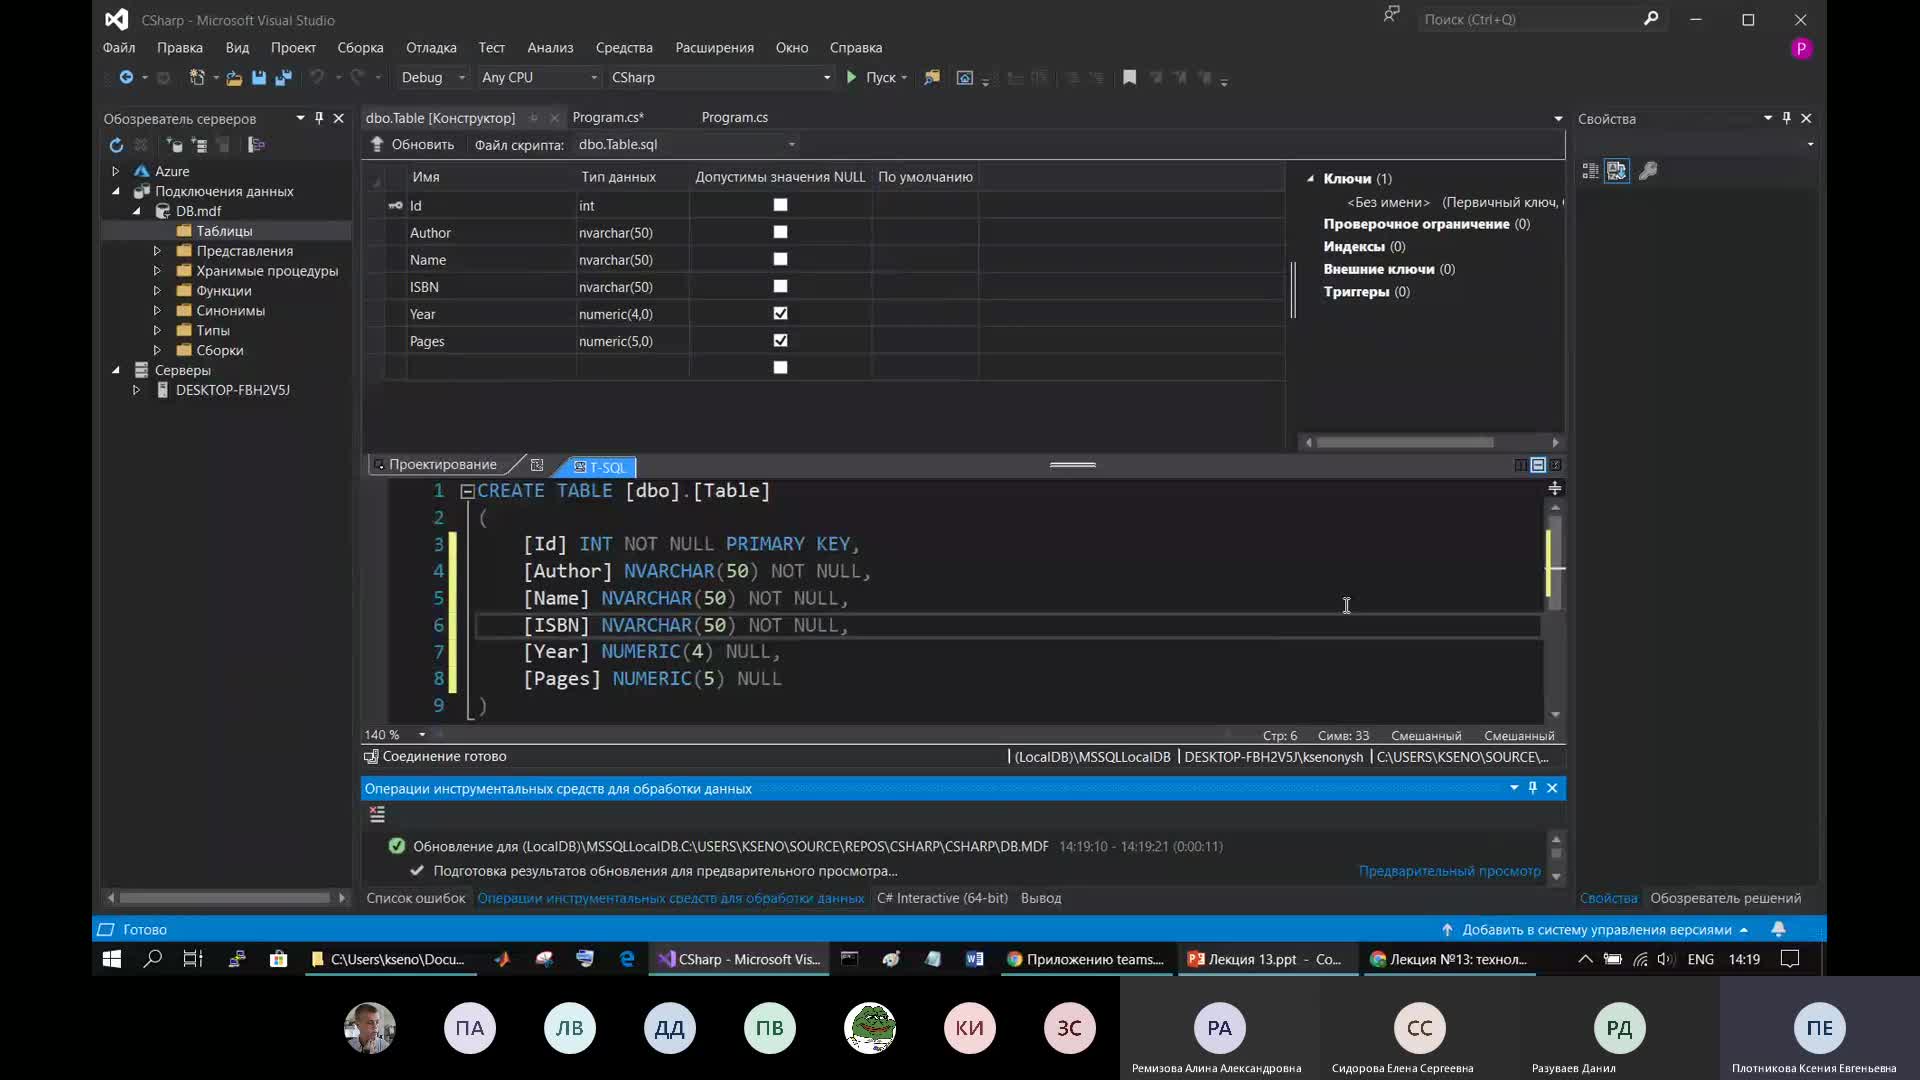Screen dimensions: 1920x1080
Task: Click the Categorized view icon in Properties
Action: (1590, 171)
